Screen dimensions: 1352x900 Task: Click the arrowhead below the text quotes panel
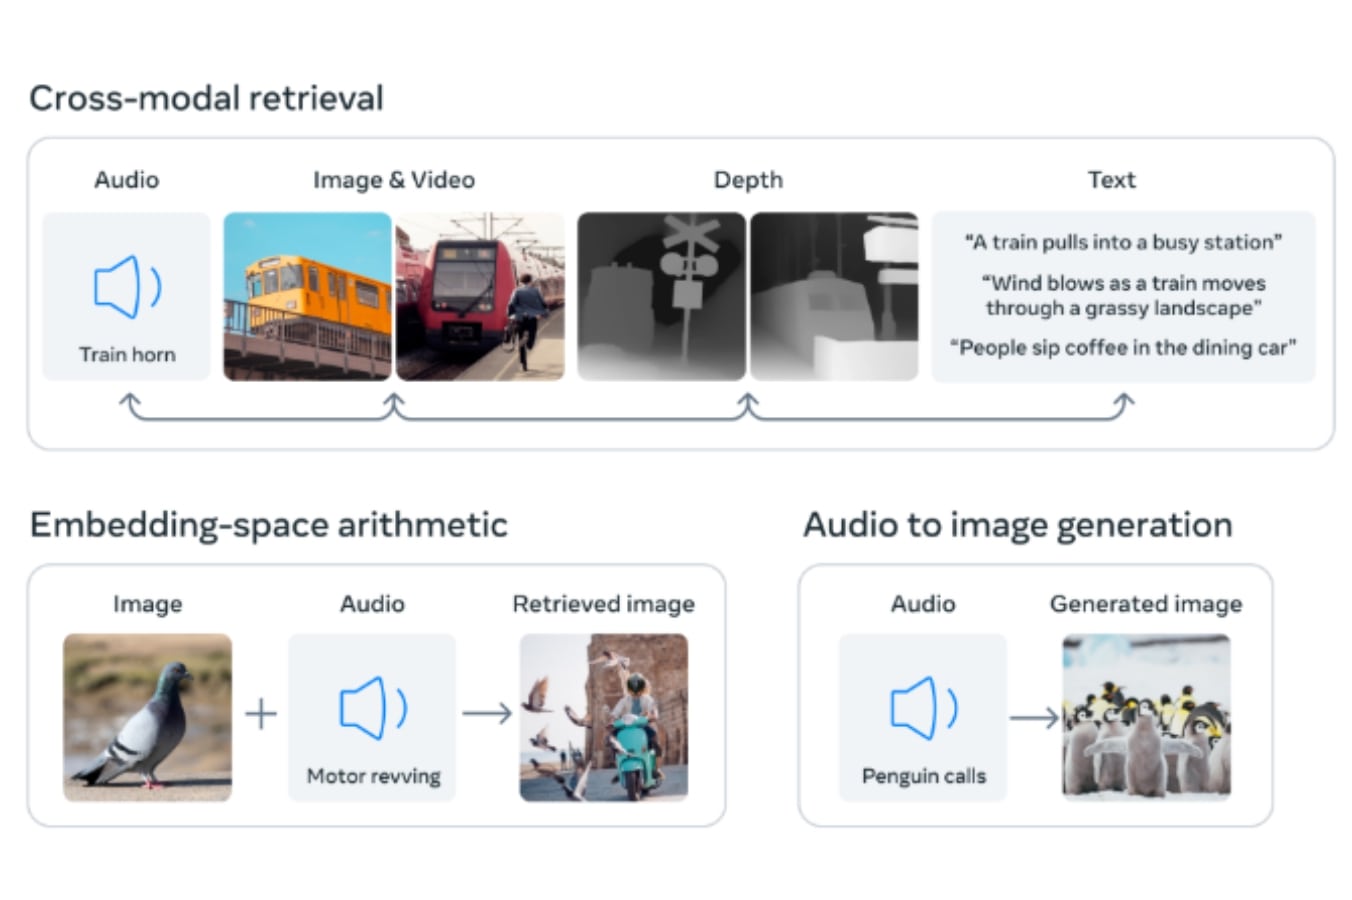point(1124,401)
